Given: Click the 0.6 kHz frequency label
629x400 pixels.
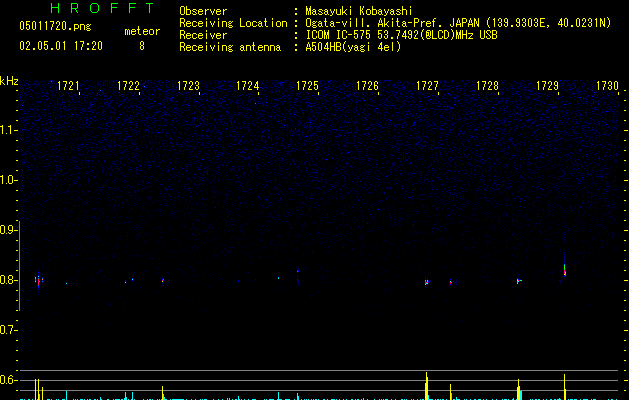Looking at the screenshot, I should point(8,380).
